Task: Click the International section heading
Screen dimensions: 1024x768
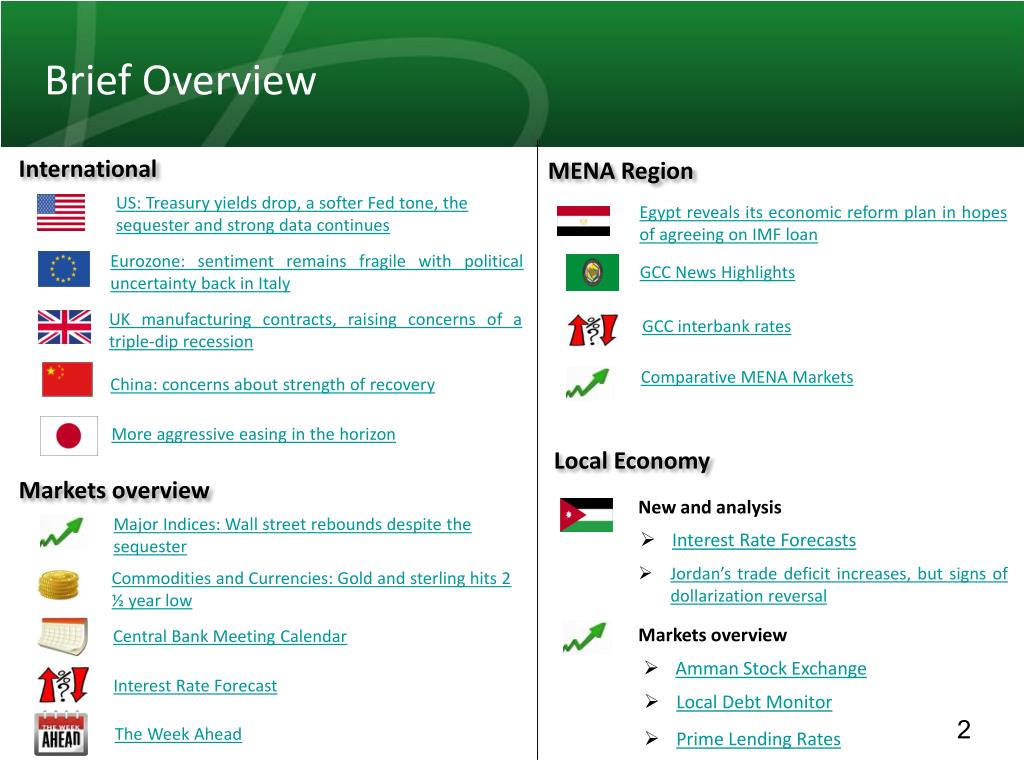Action: (88, 169)
